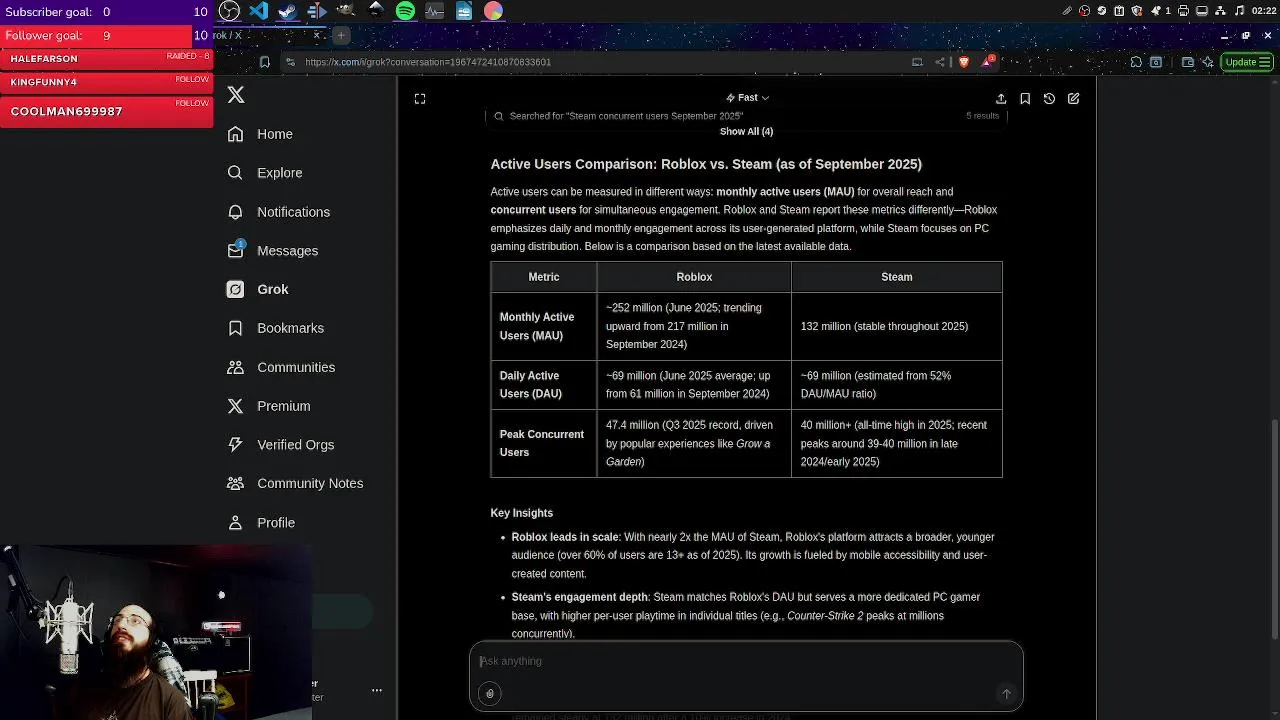Open the Fast mode dropdown
The image size is (1280, 720).
tap(747, 98)
